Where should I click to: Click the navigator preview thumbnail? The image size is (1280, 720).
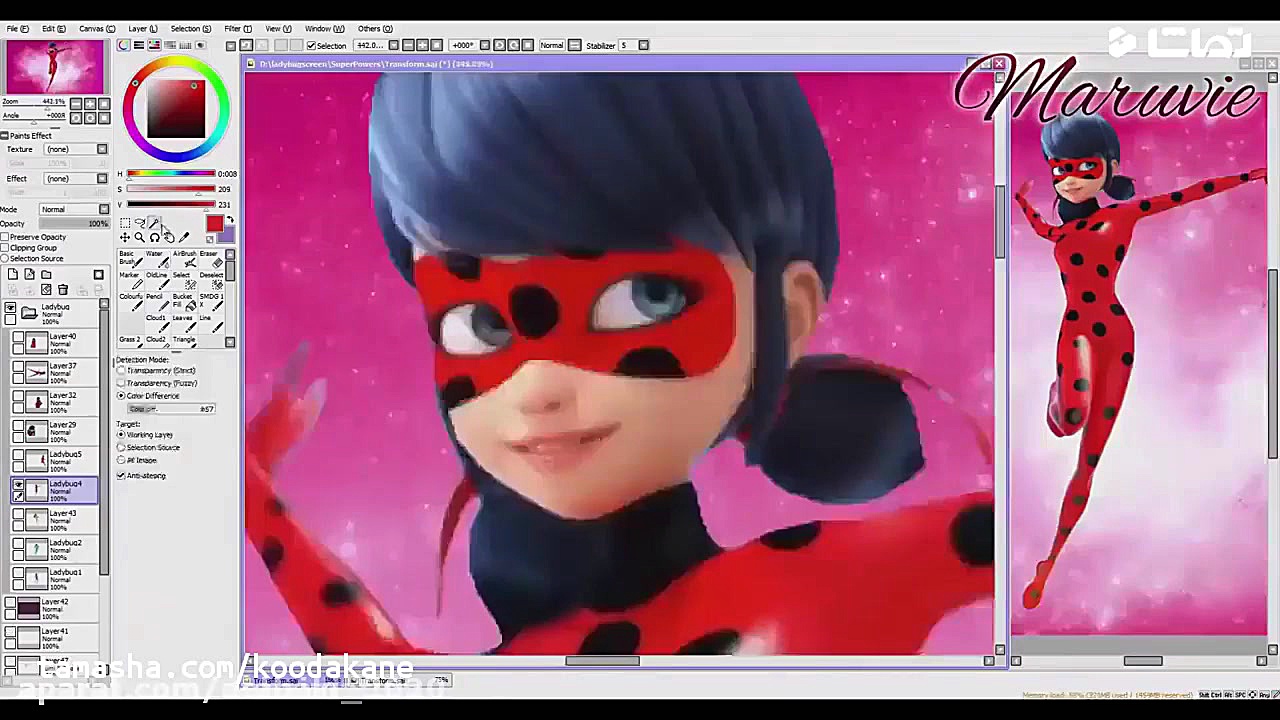coord(53,67)
